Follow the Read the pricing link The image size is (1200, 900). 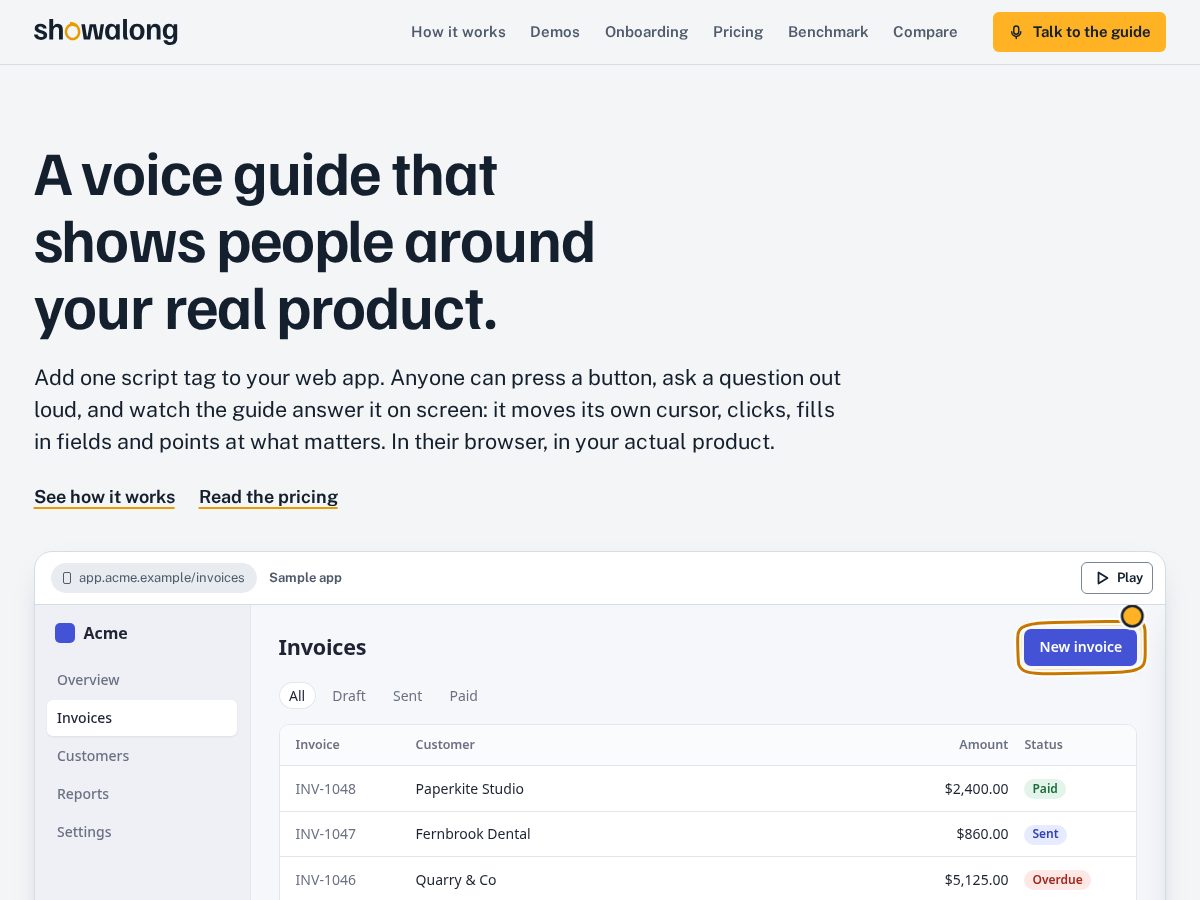[x=268, y=497]
